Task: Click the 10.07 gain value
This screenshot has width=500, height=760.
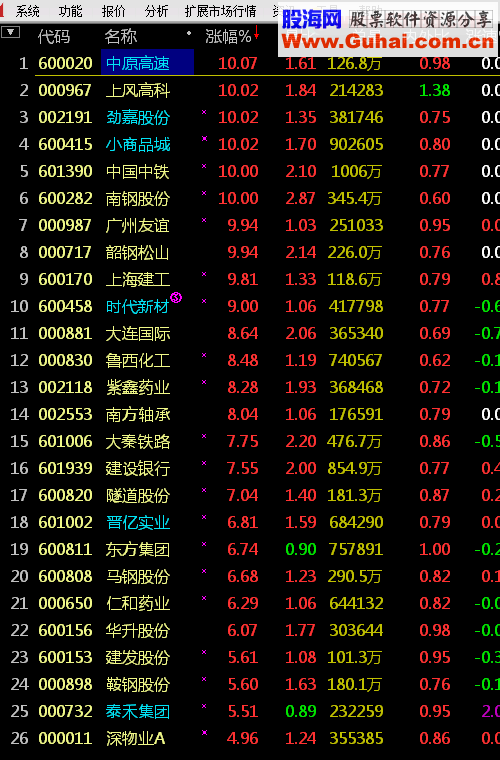Action: coord(238,63)
